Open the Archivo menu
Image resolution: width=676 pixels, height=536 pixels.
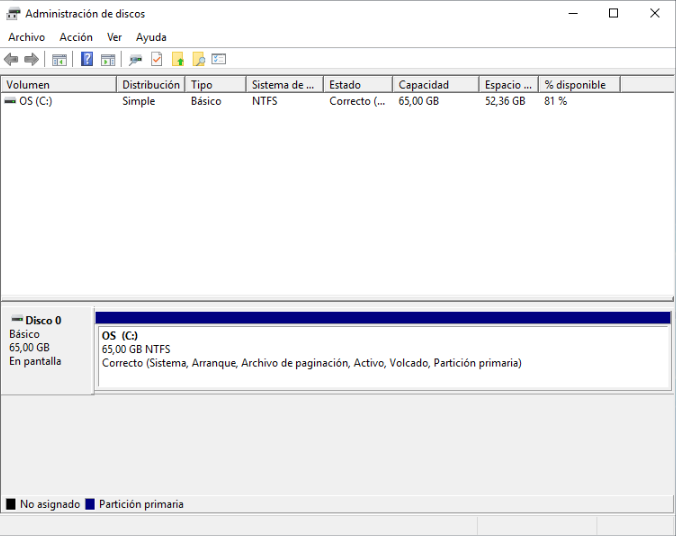26,37
